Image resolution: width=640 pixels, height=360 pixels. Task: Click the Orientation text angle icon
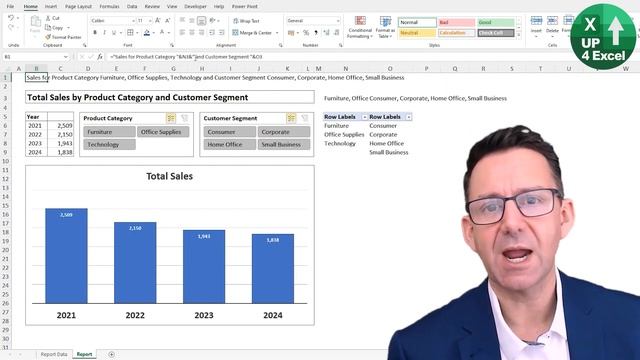pyautogui.click(x=212, y=20)
